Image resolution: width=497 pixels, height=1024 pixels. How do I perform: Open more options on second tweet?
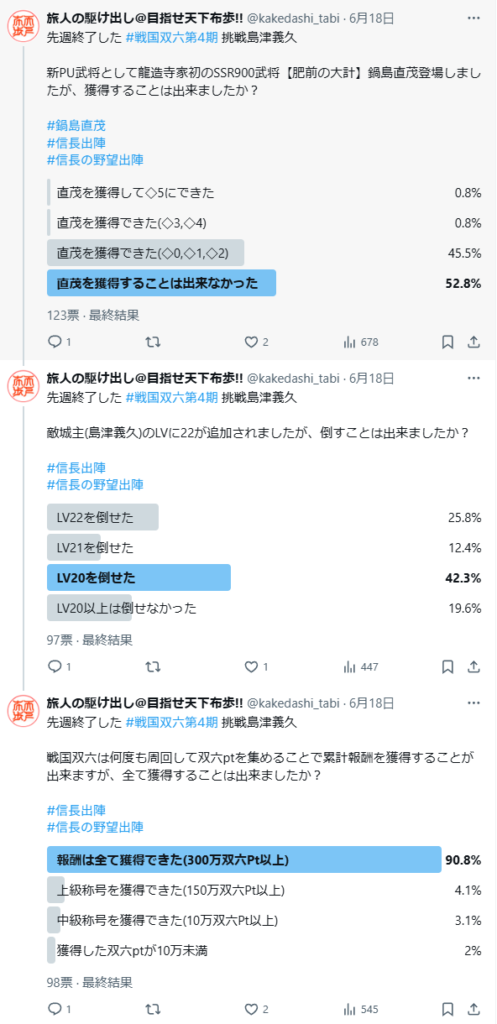tap(474, 377)
